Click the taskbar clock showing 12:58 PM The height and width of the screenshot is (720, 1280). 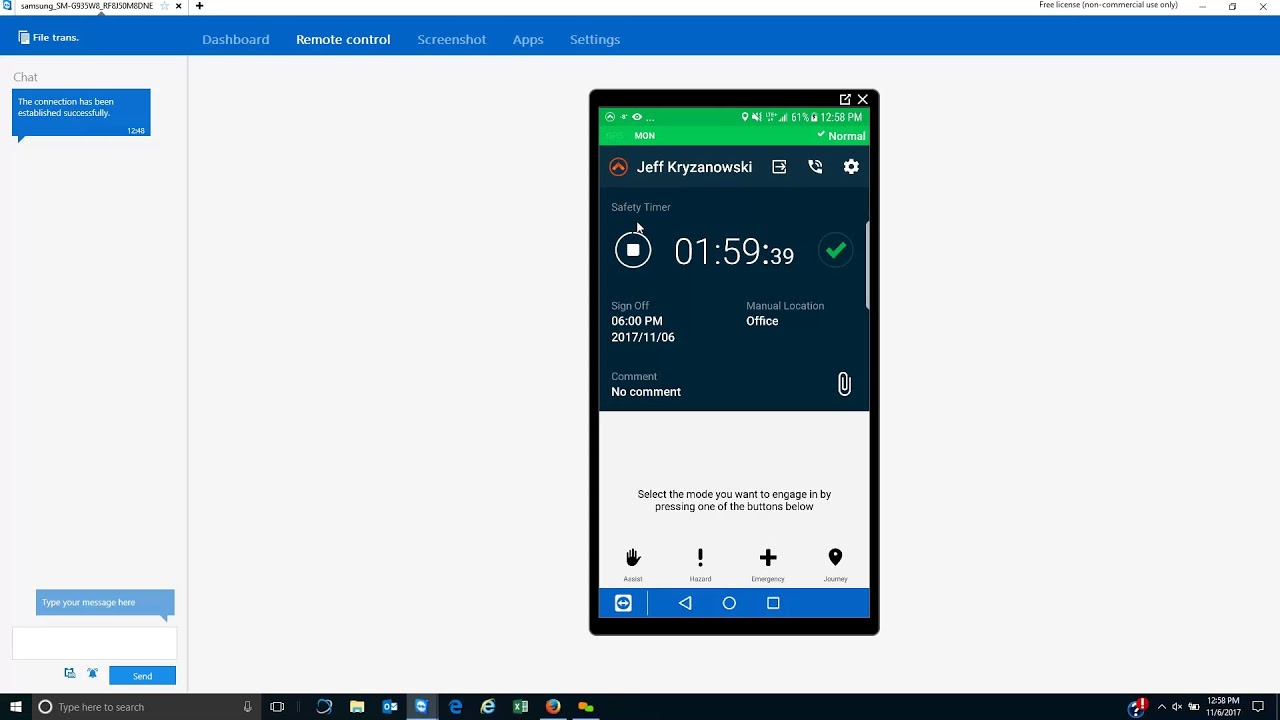(x=1224, y=707)
